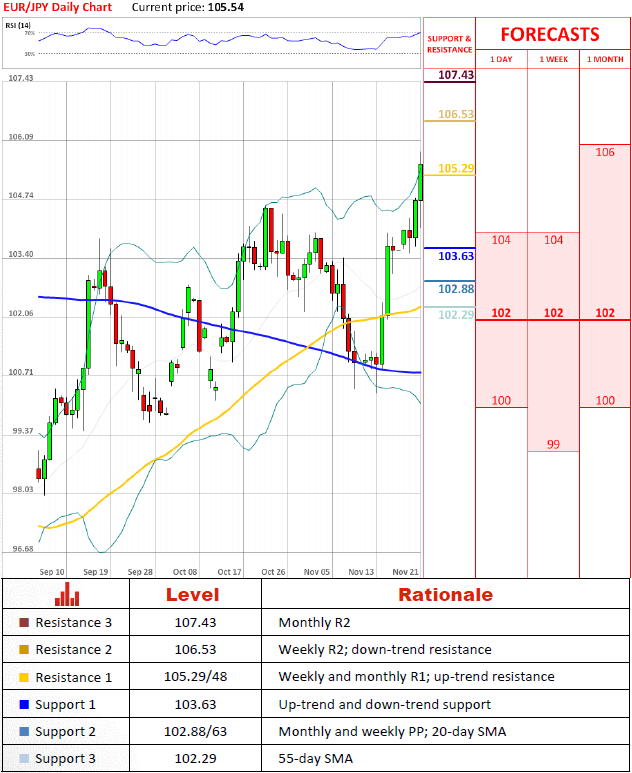Click the Rationale column header
Viewport: 632px width, 773px height.
pyautogui.click(x=445, y=595)
